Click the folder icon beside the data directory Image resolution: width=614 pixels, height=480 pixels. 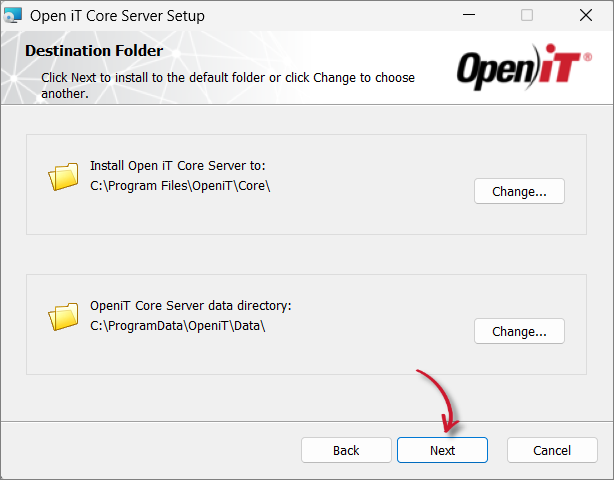click(63, 316)
